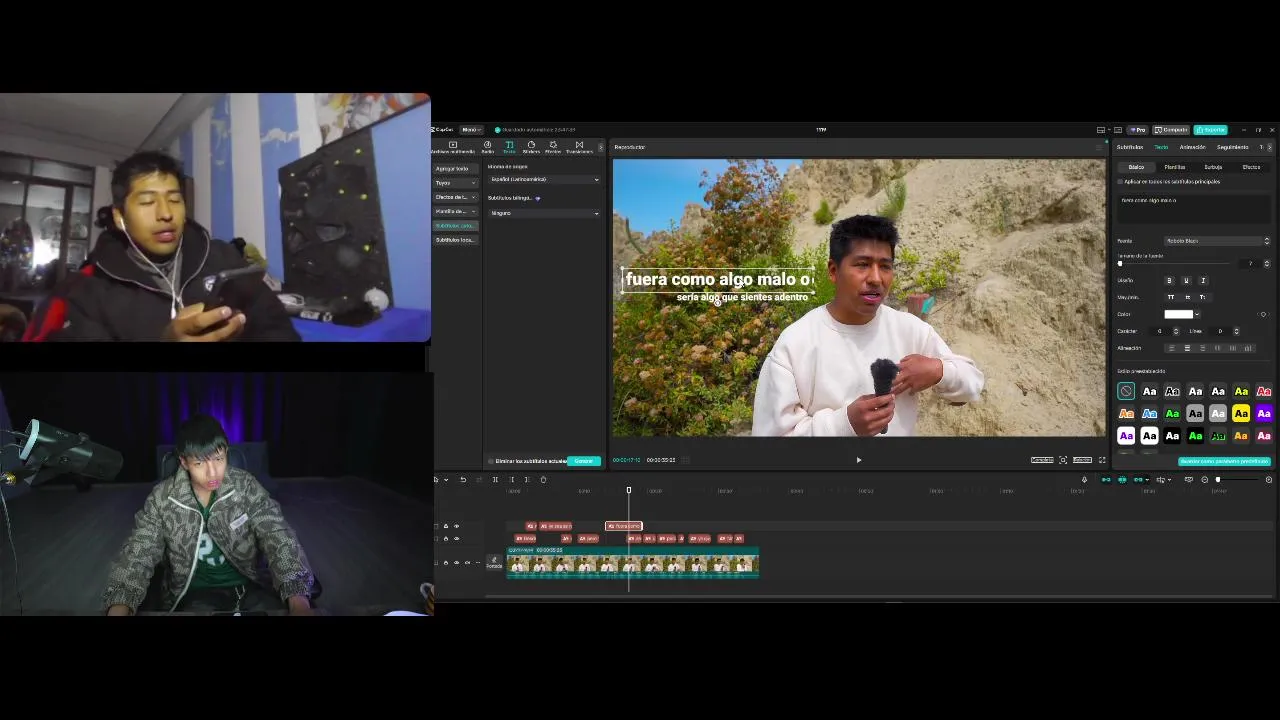Open the white text color swatch
Screen dimensions: 1280x720
click(1179, 314)
